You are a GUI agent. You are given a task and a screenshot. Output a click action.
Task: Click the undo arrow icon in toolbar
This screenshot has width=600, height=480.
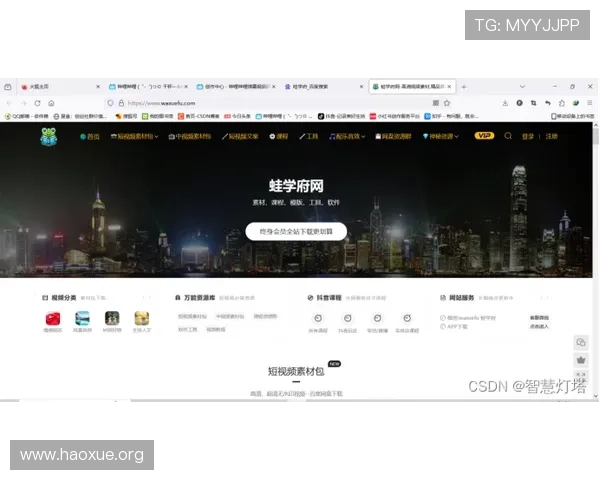(x=548, y=103)
